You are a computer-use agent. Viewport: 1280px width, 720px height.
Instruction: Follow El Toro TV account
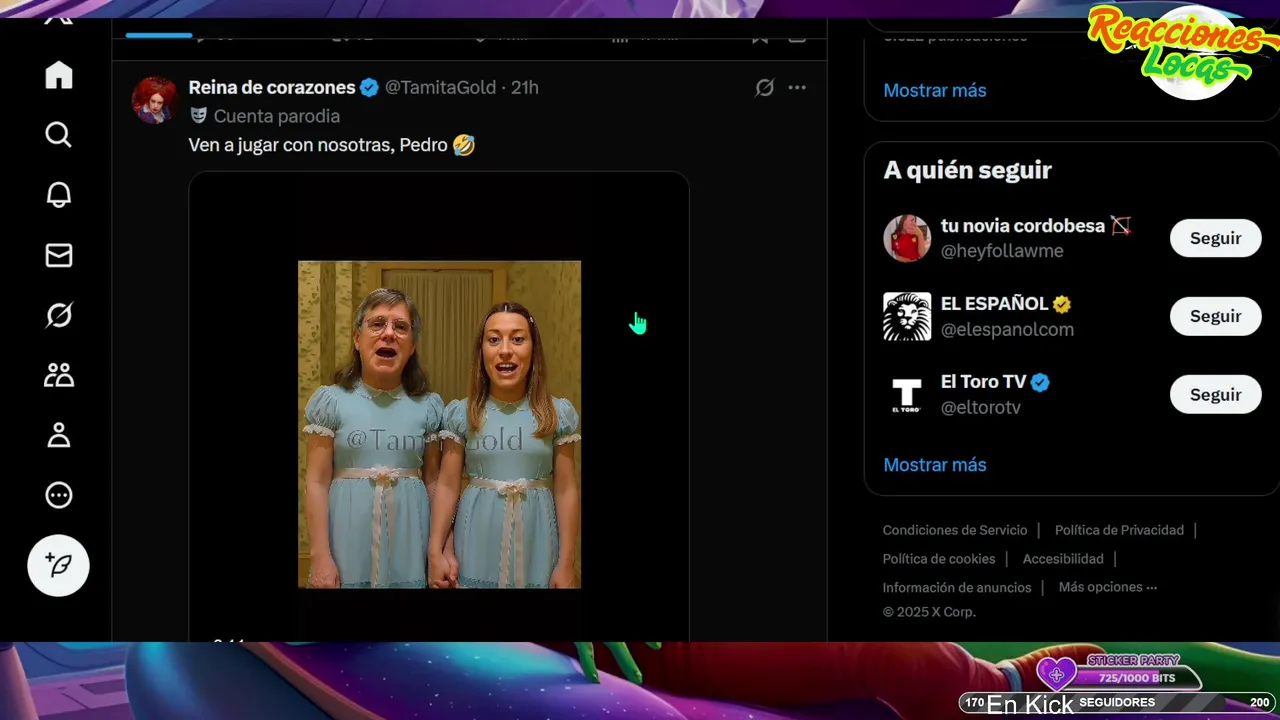[1215, 394]
